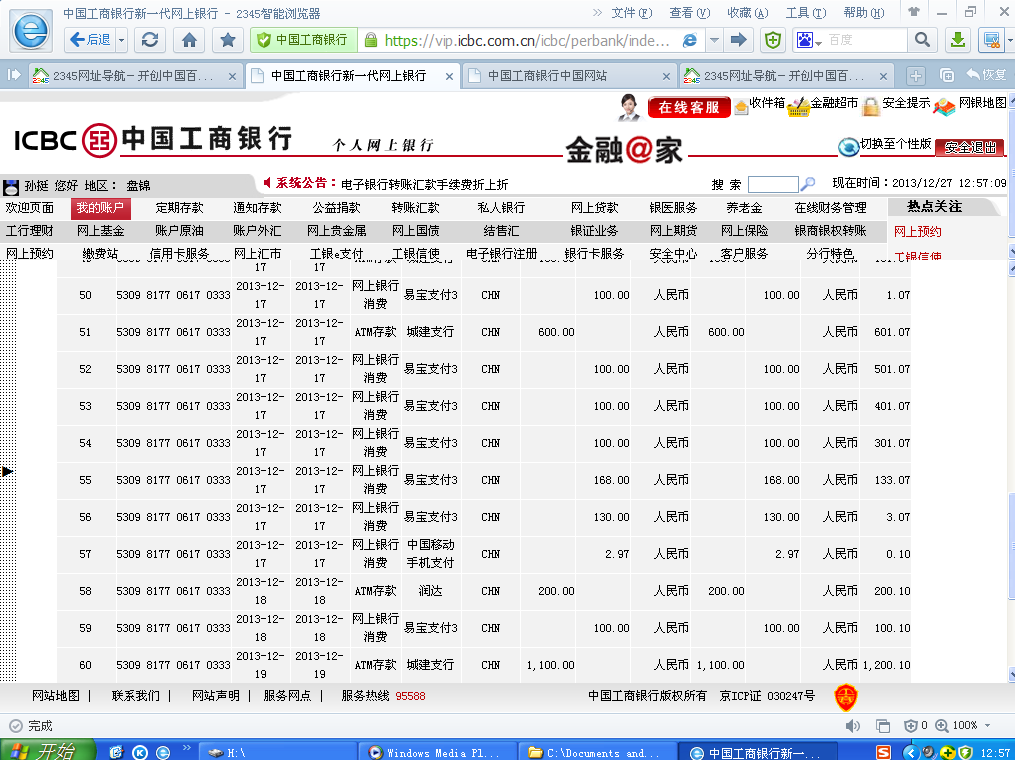Click the search magnifier next to 搜索 box
This screenshot has width=1015, height=760.
809,184
